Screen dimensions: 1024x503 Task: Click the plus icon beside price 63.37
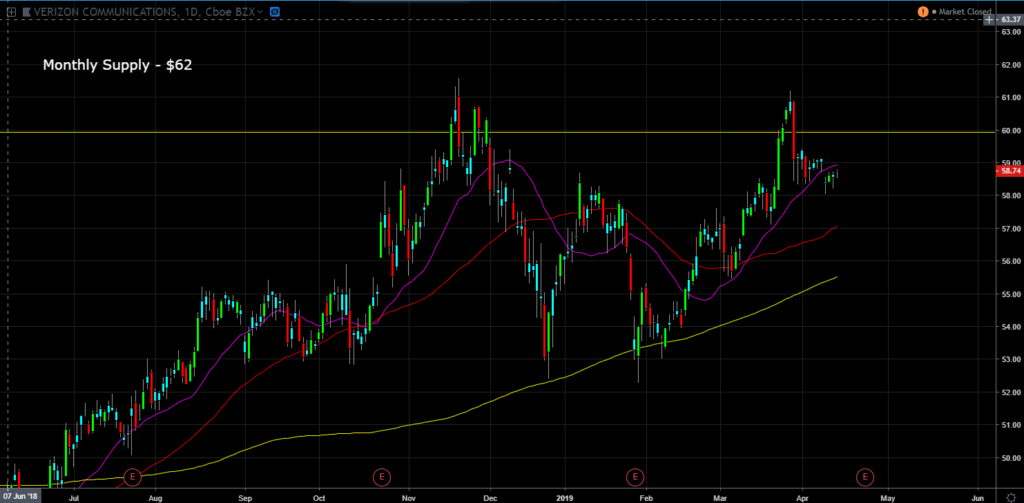(x=990, y=20)
